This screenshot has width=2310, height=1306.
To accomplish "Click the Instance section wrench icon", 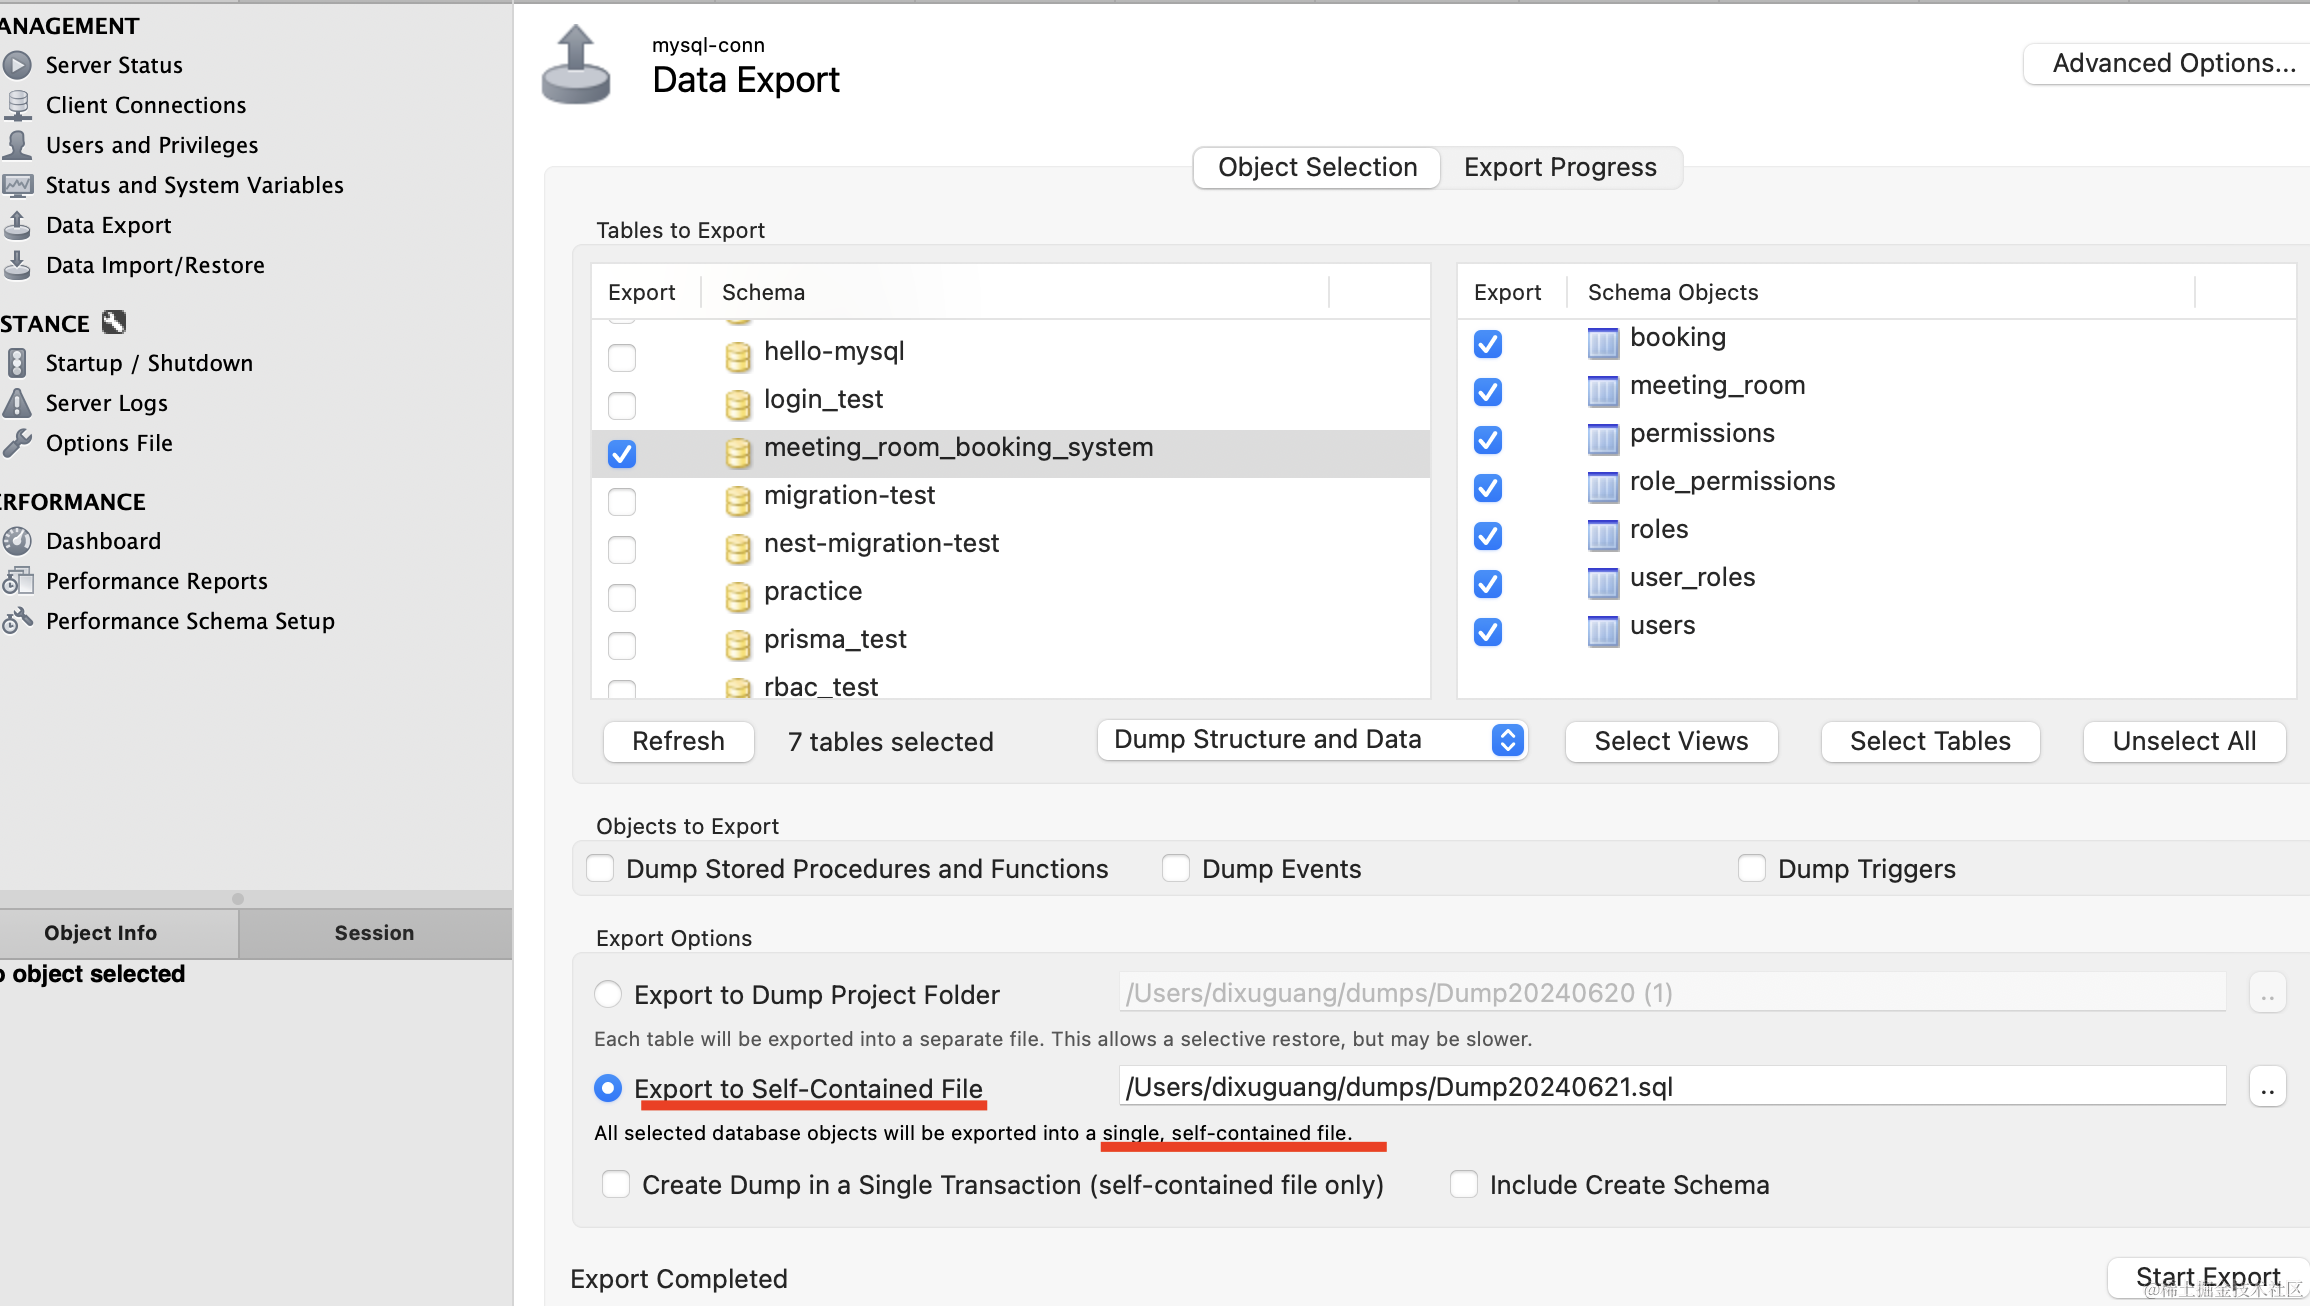I will point(114,322).
